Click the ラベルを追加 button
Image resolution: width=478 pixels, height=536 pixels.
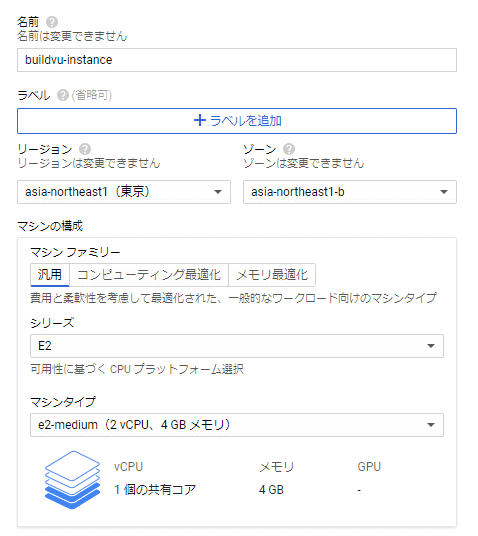237,121
